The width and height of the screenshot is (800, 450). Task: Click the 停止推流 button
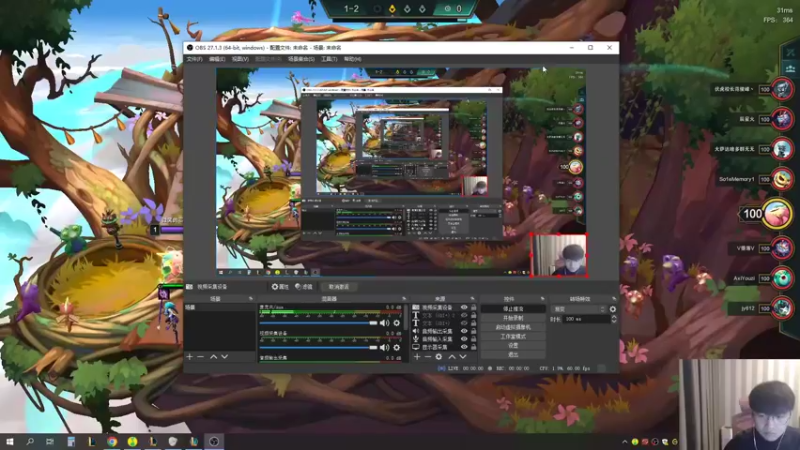(513, 309)
